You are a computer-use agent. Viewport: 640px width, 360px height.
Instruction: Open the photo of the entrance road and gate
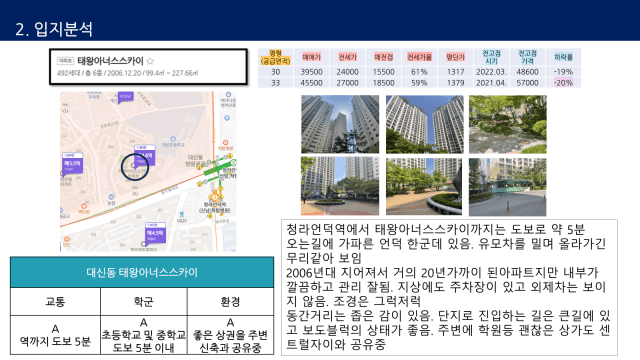507,187
